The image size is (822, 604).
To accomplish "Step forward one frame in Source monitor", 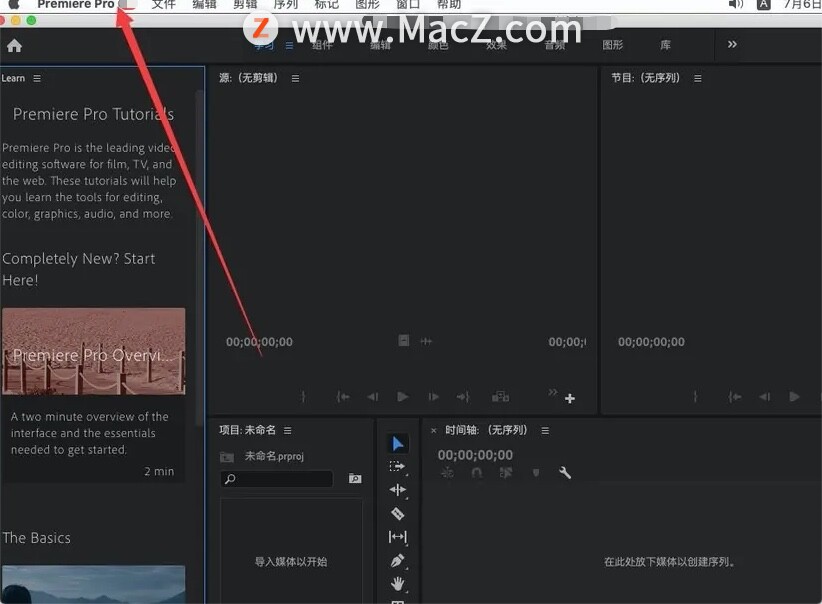I will click(433, 396).
